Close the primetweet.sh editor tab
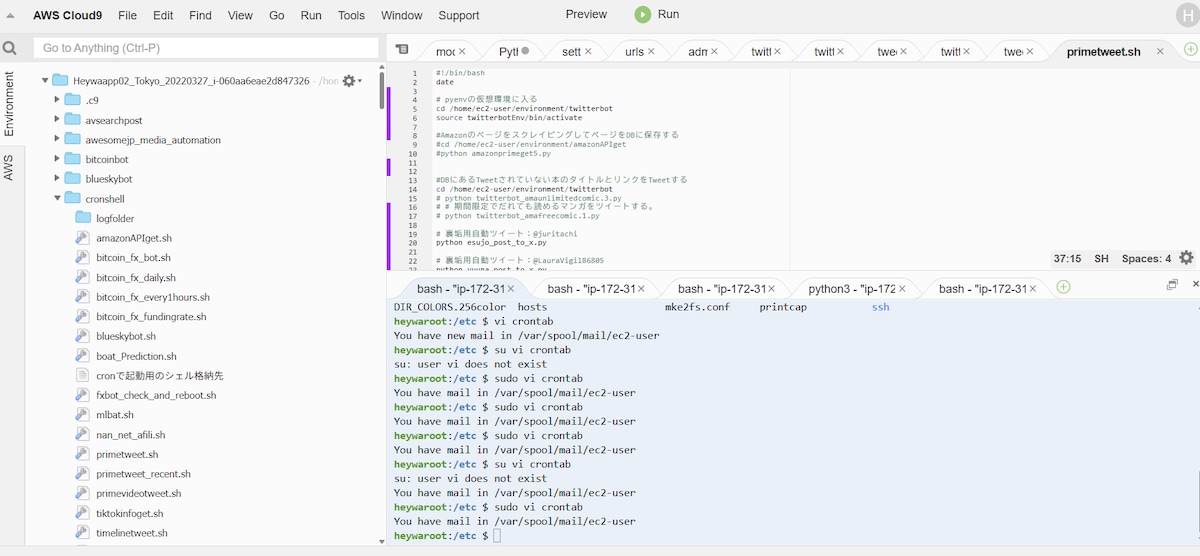Viewport: 1200px width, 556px height. 1160,51
